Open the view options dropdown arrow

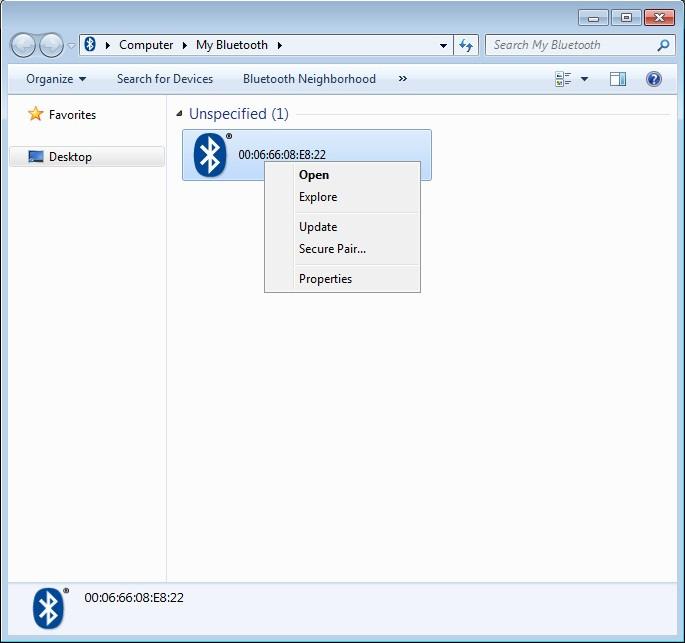point(585,79)
